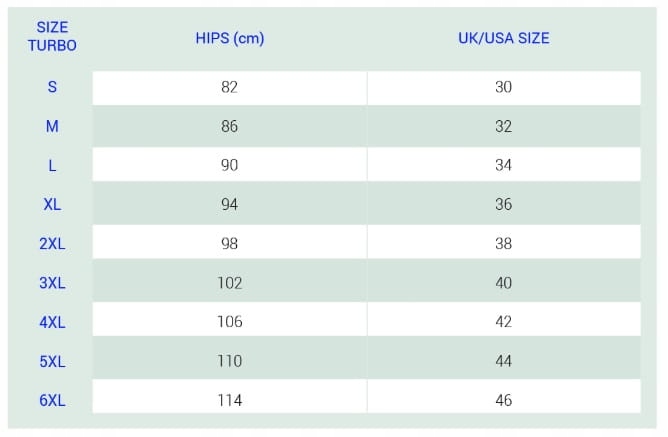Click UK/USA size 30 cell

503,87
